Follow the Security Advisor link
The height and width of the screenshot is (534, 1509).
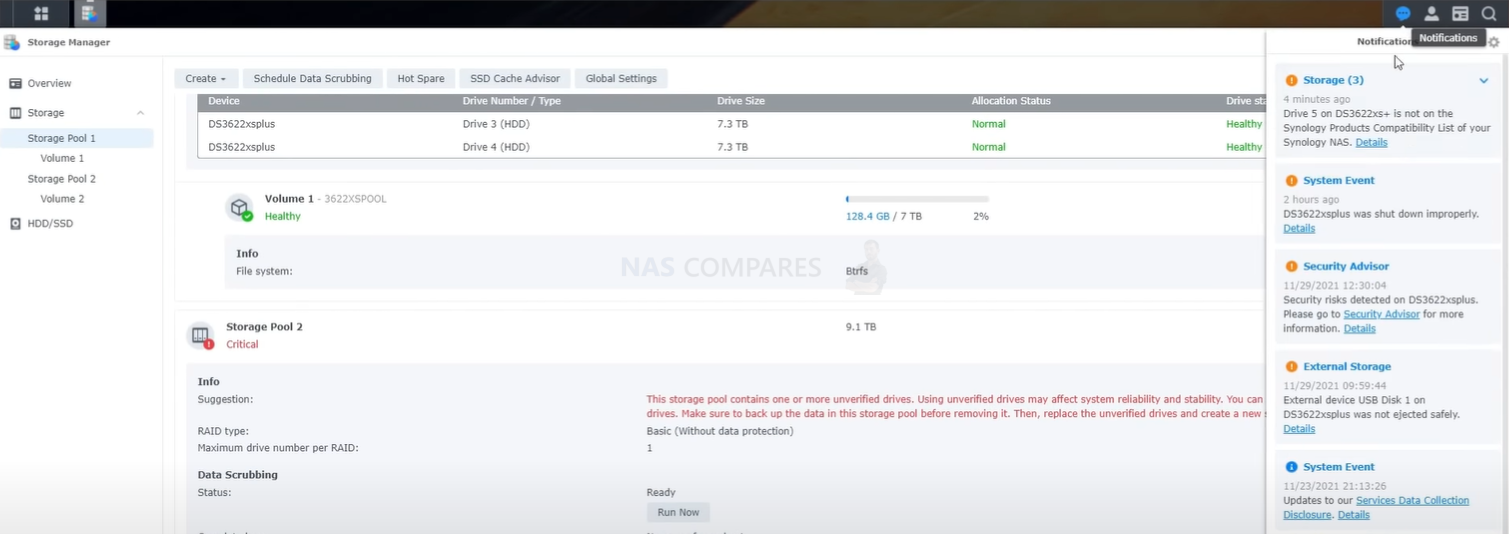1381,314
